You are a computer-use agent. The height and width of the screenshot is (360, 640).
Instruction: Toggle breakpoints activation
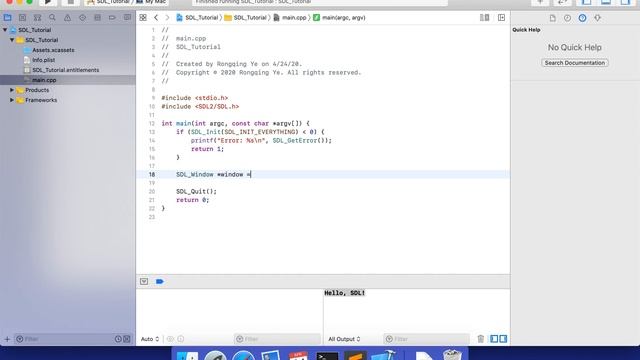(160, 281)
